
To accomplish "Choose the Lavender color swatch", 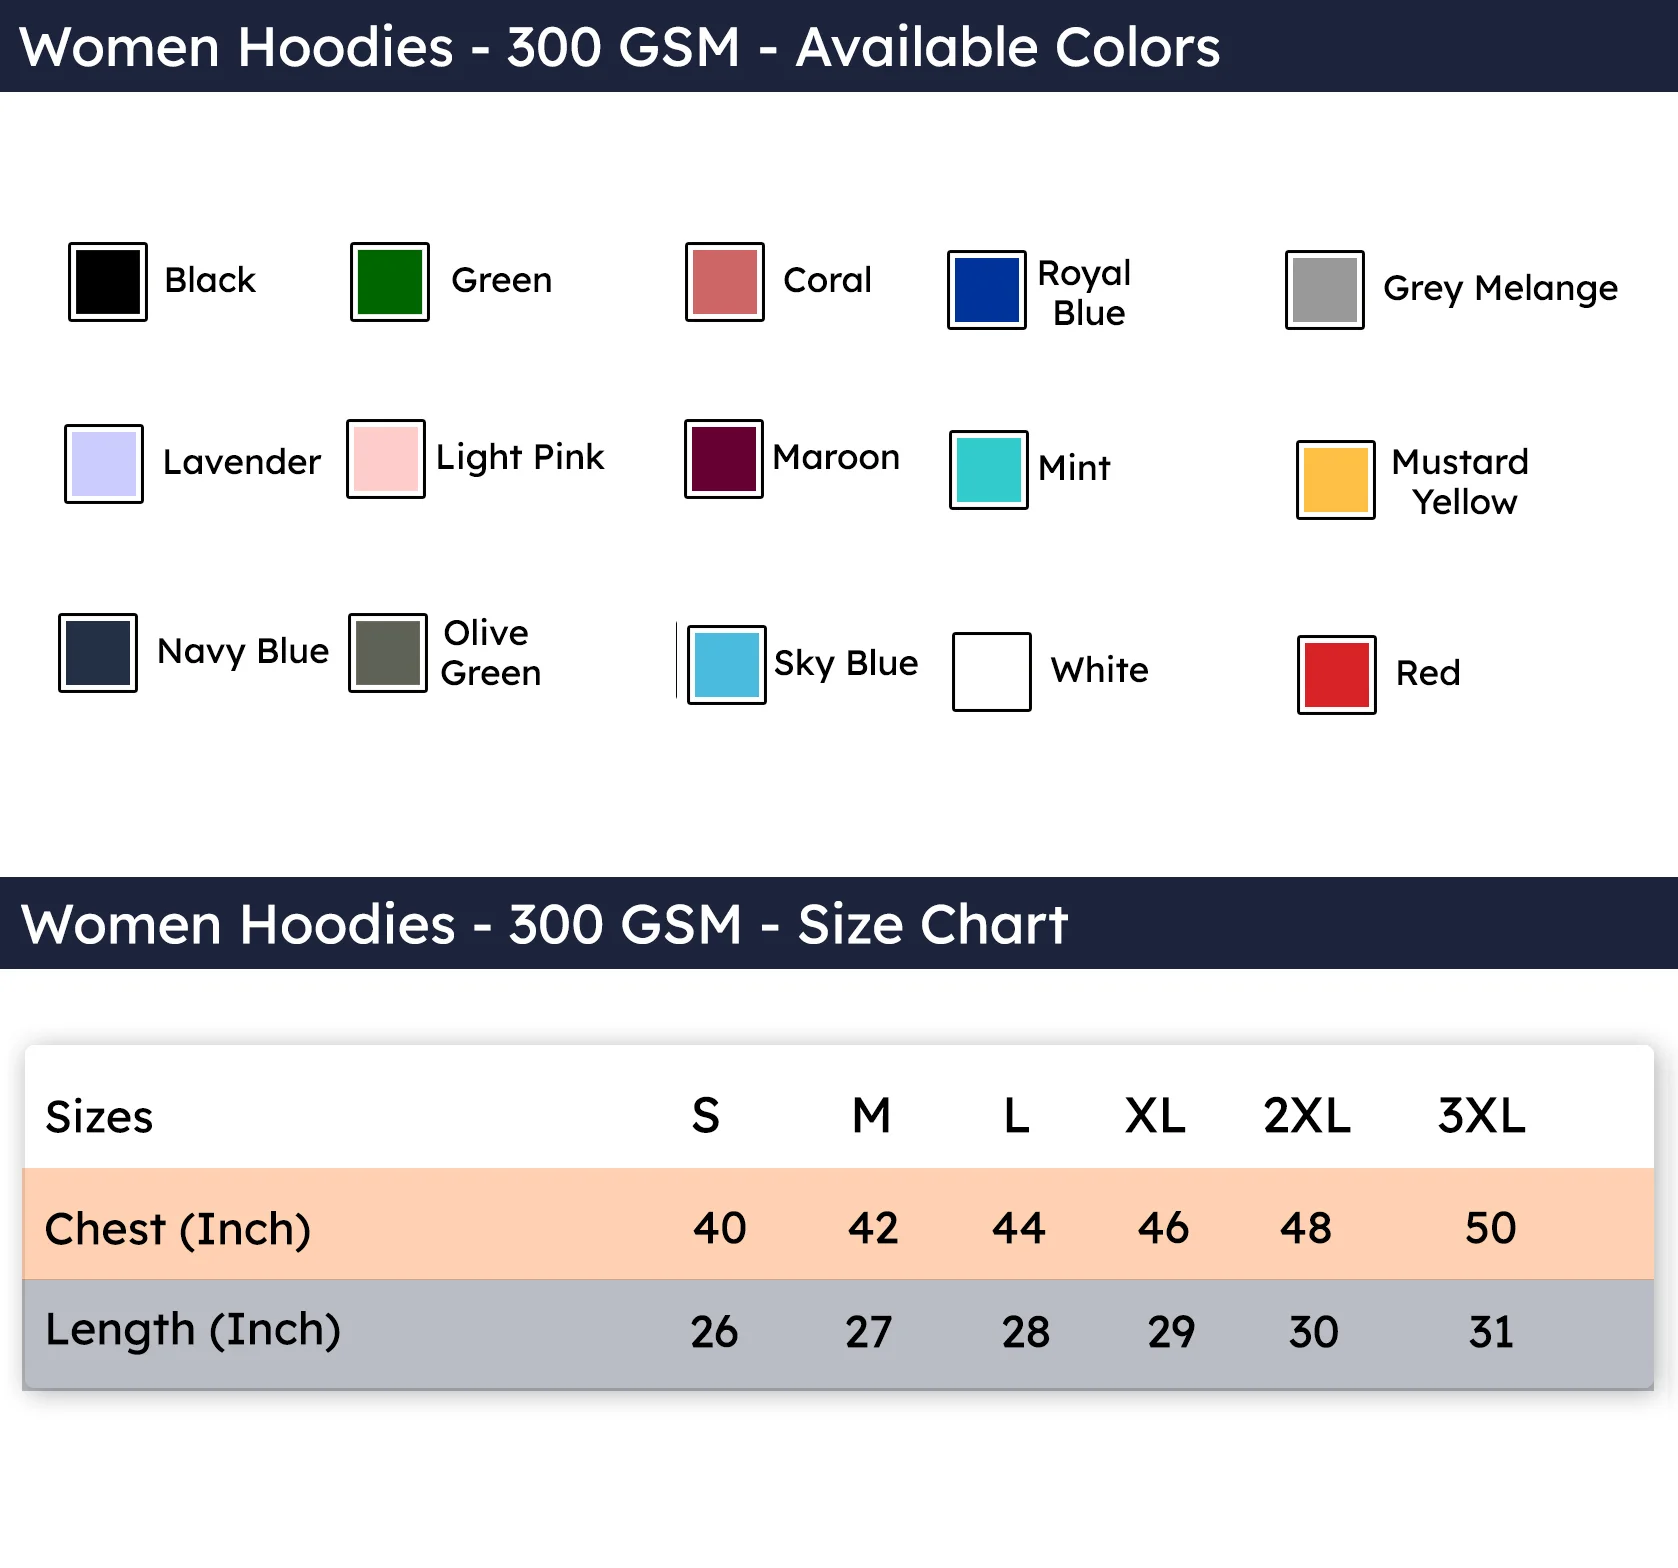I will click(x=104, y=464).
